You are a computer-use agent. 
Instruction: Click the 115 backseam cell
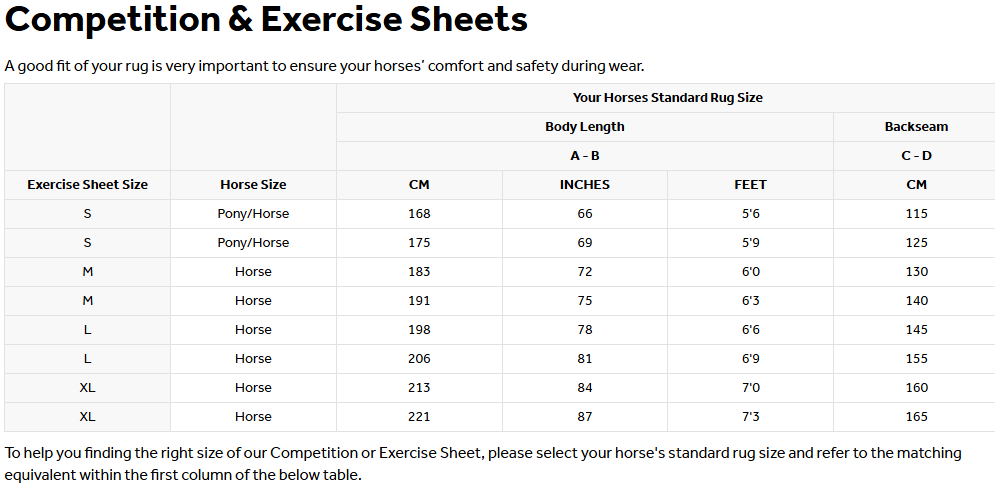click(916, 214)
